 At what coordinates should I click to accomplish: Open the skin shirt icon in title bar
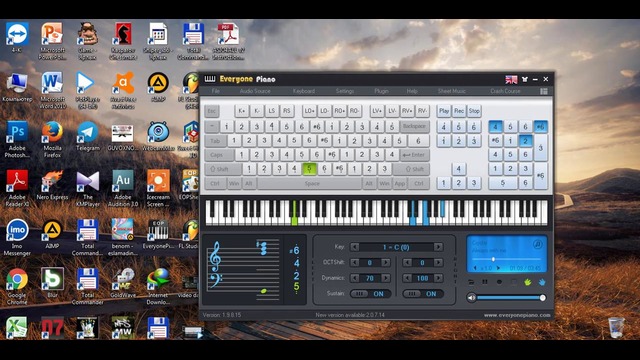click(x=525, y=79)
